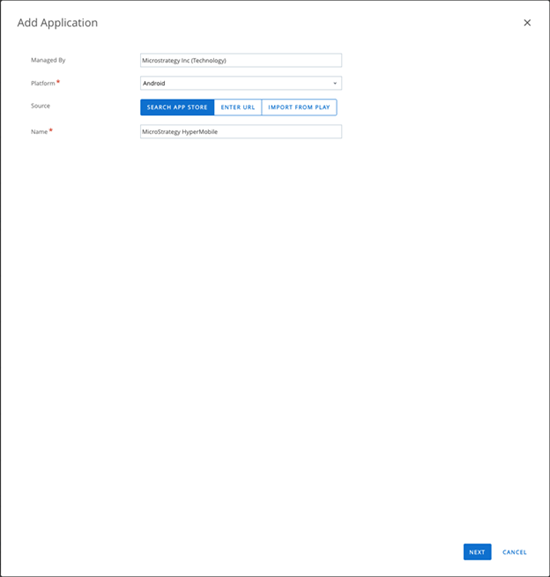
Task: Click the Name field label
Action: coord(39,132)
